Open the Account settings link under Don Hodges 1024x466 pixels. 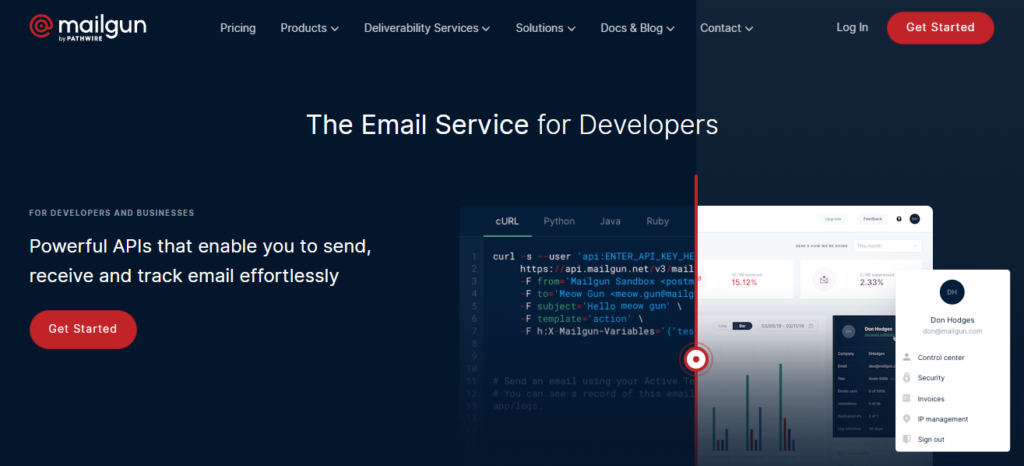pyautogui.click(x=878, y=335)
